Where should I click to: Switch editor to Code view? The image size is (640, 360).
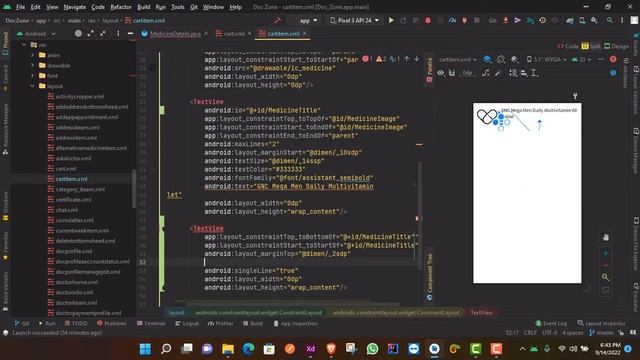click(568, 46)
